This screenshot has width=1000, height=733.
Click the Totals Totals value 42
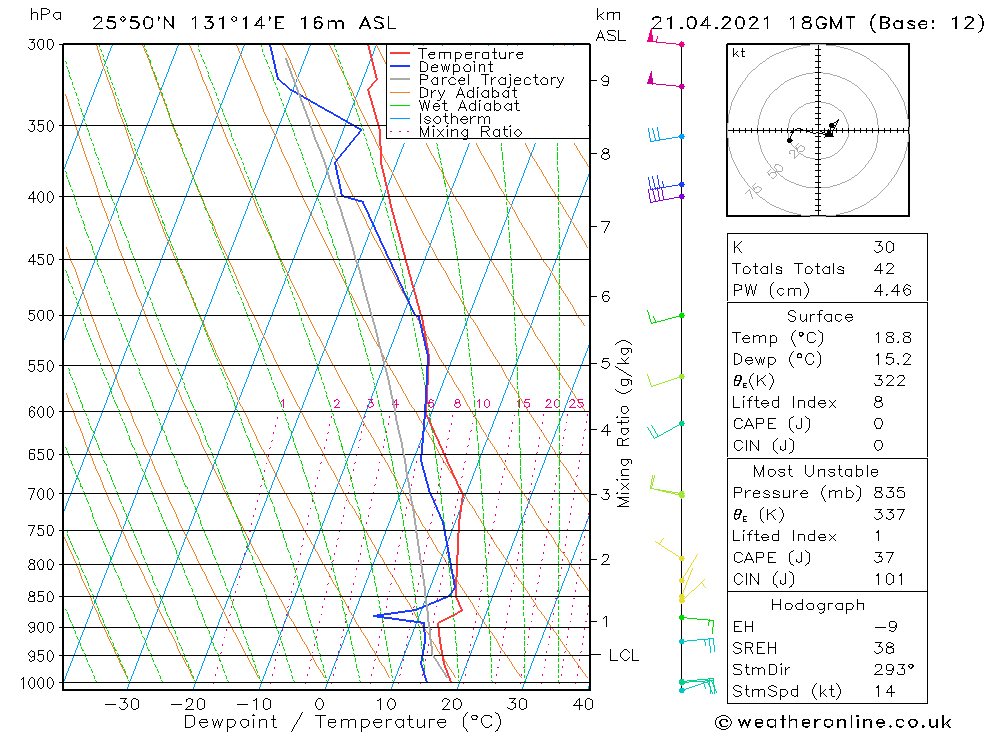[885, 269]
